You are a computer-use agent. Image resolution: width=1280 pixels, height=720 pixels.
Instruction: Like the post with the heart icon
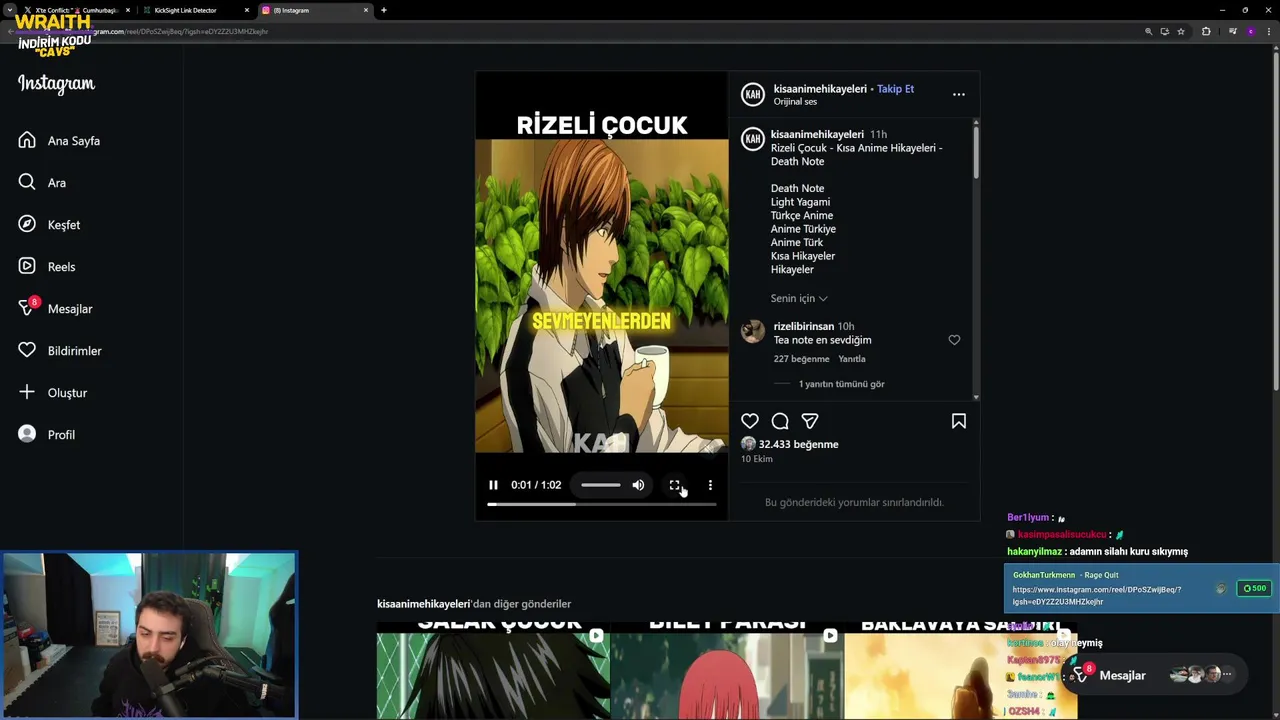point(750,421)
